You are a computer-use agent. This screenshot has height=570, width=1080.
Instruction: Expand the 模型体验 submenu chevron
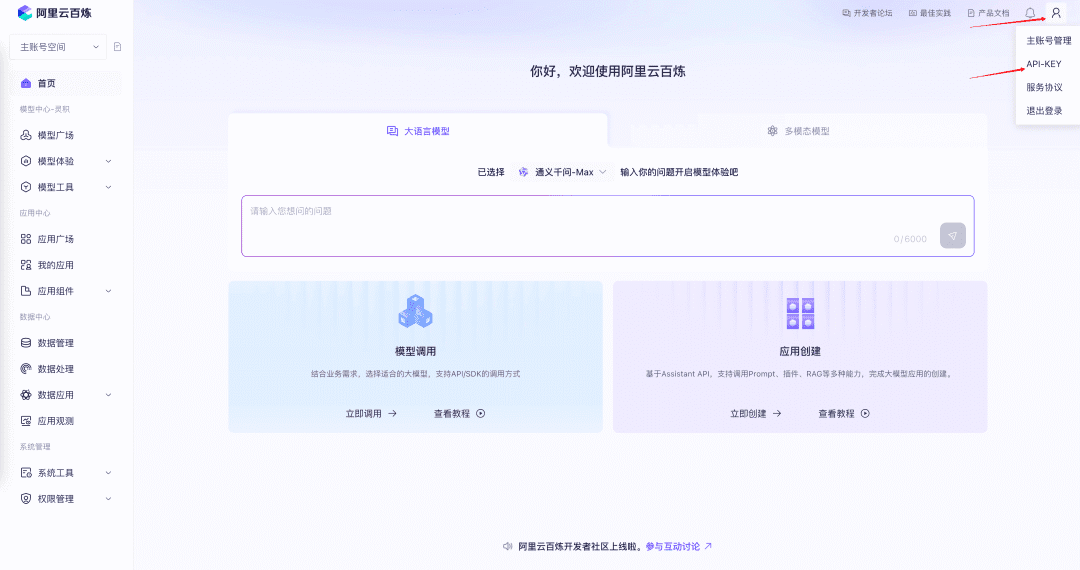[108, 161]
